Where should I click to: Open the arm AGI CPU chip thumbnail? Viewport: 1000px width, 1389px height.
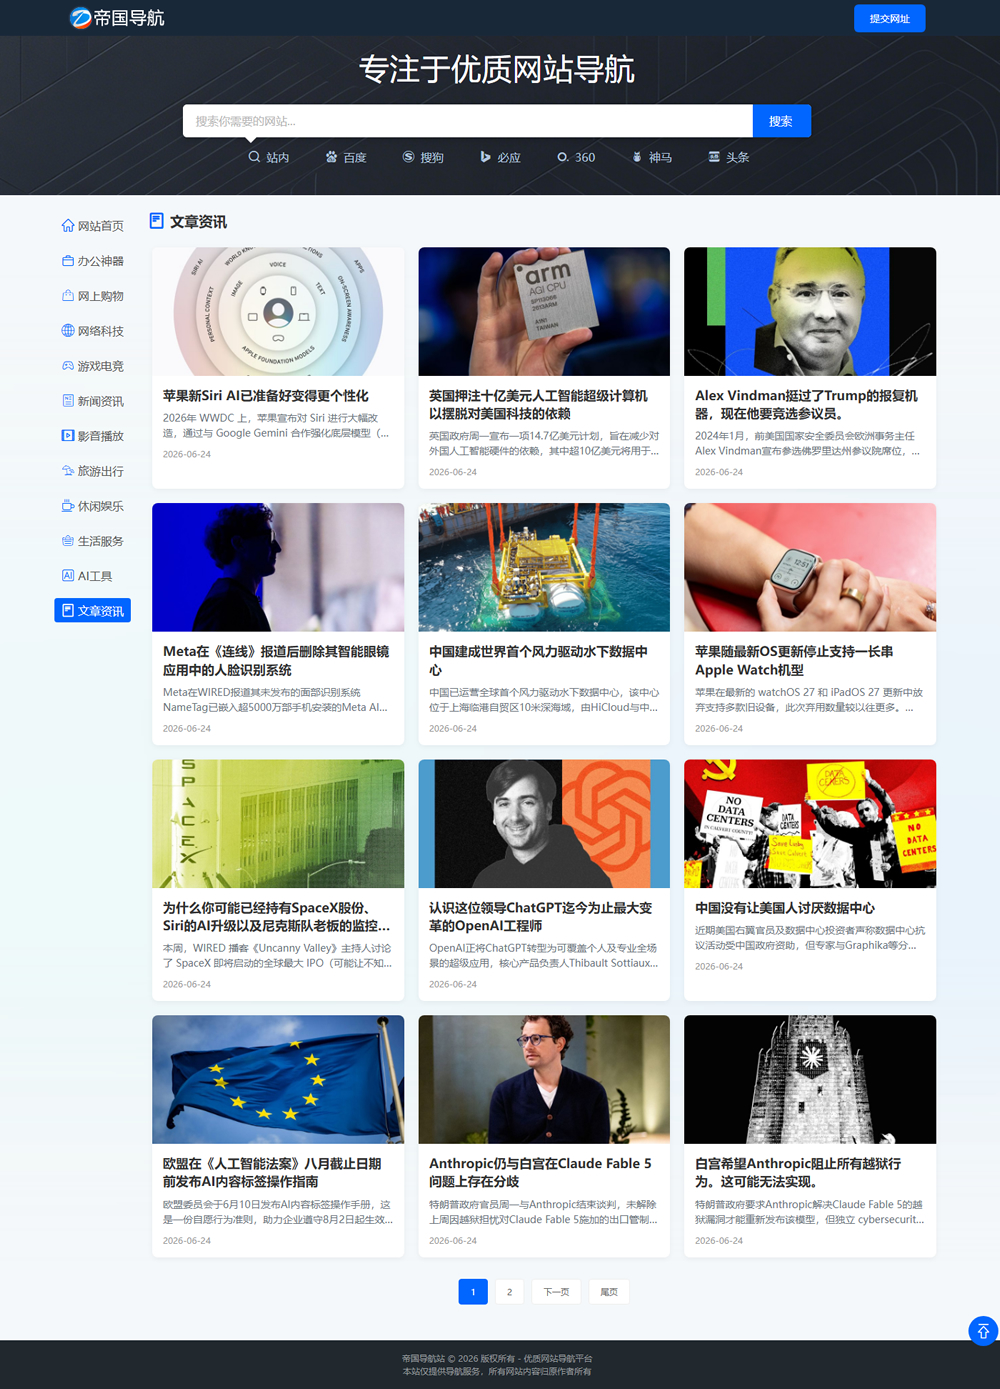click(544, 311)
